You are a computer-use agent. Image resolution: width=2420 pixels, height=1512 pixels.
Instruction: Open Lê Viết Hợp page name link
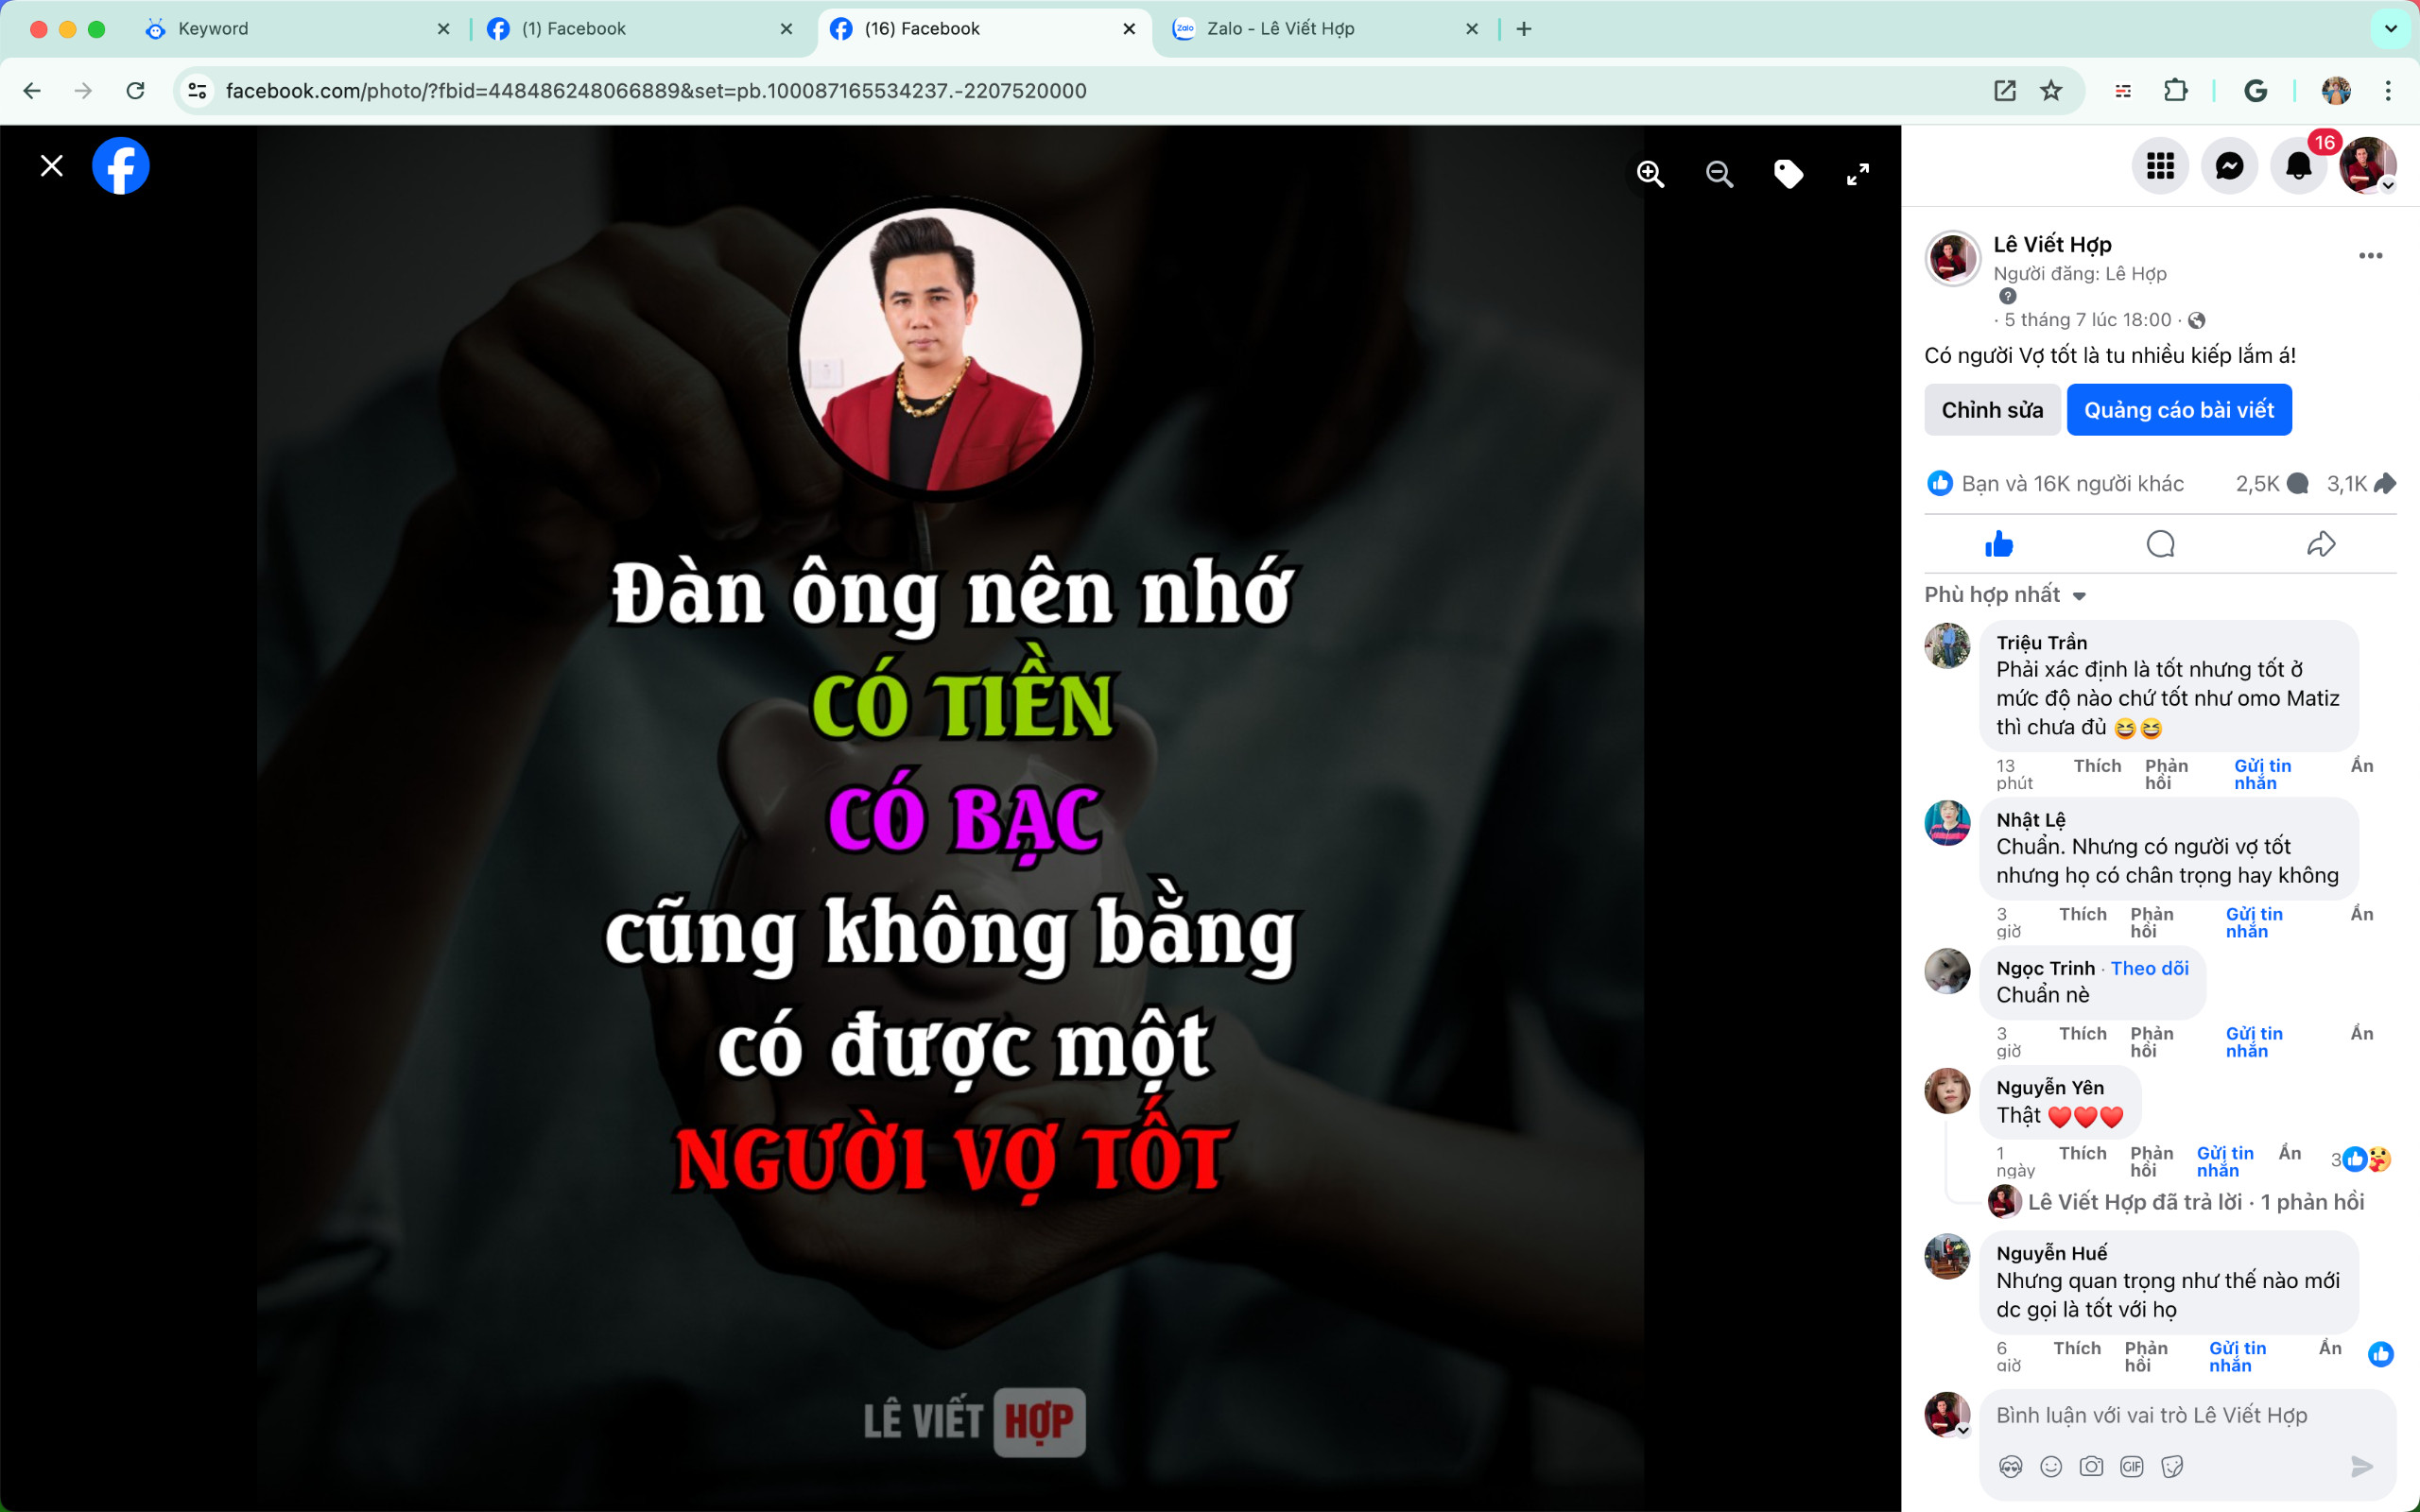2052,244
